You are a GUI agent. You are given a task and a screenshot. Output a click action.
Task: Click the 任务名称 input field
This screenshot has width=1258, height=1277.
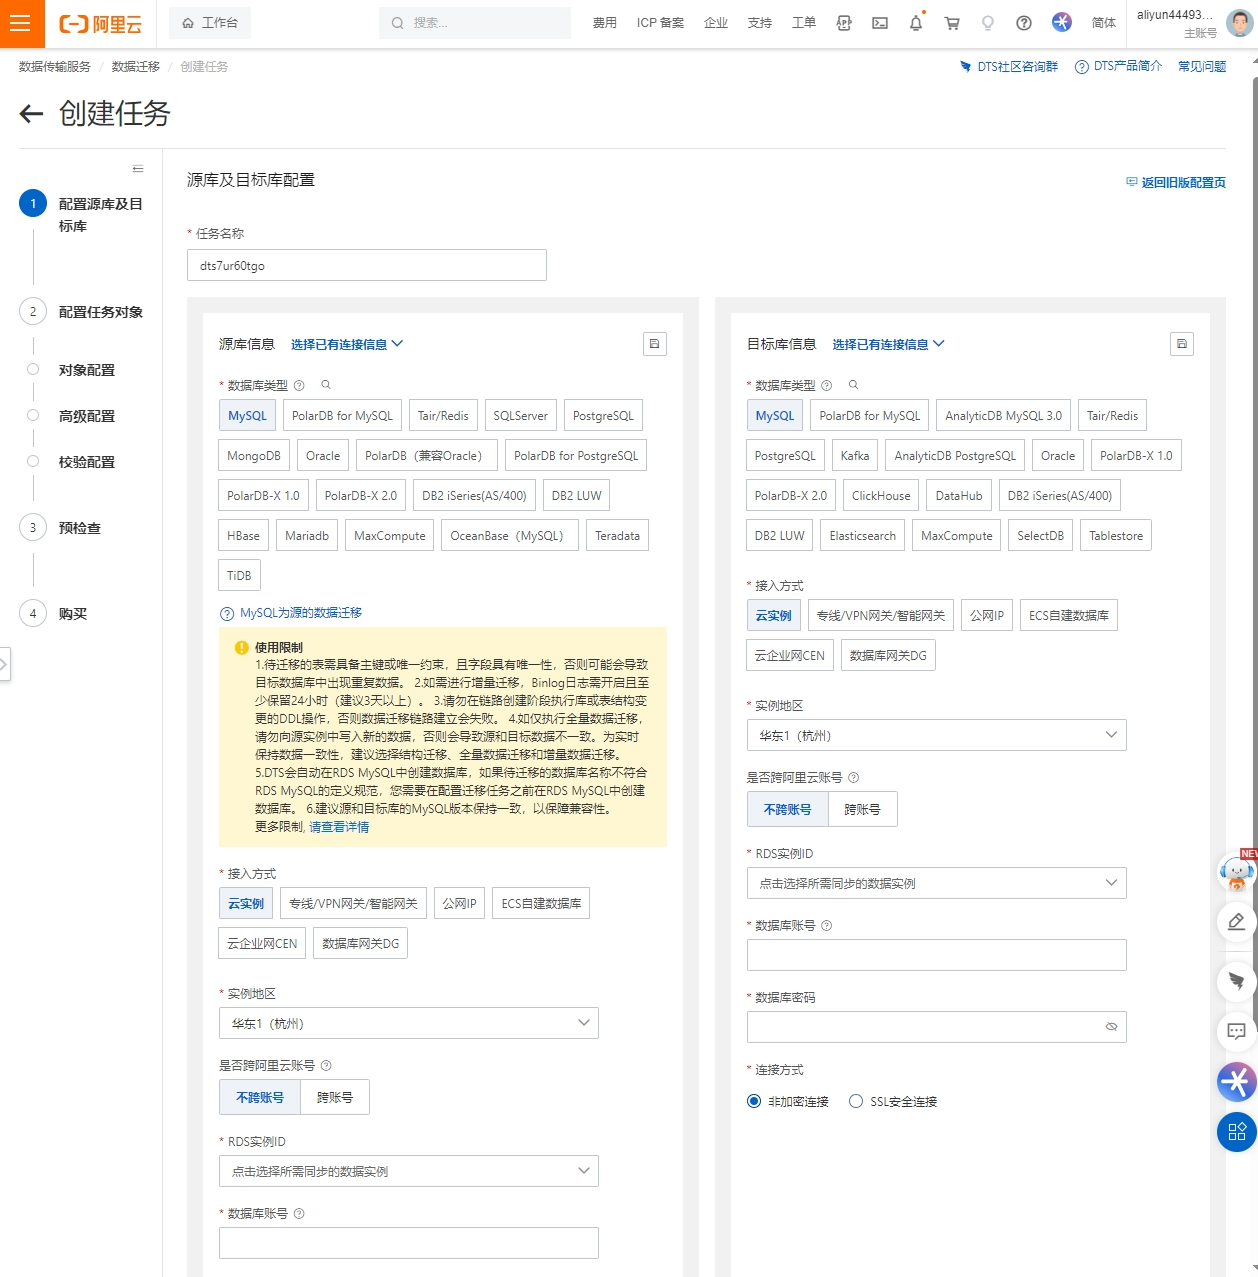[x=366, y=265]
